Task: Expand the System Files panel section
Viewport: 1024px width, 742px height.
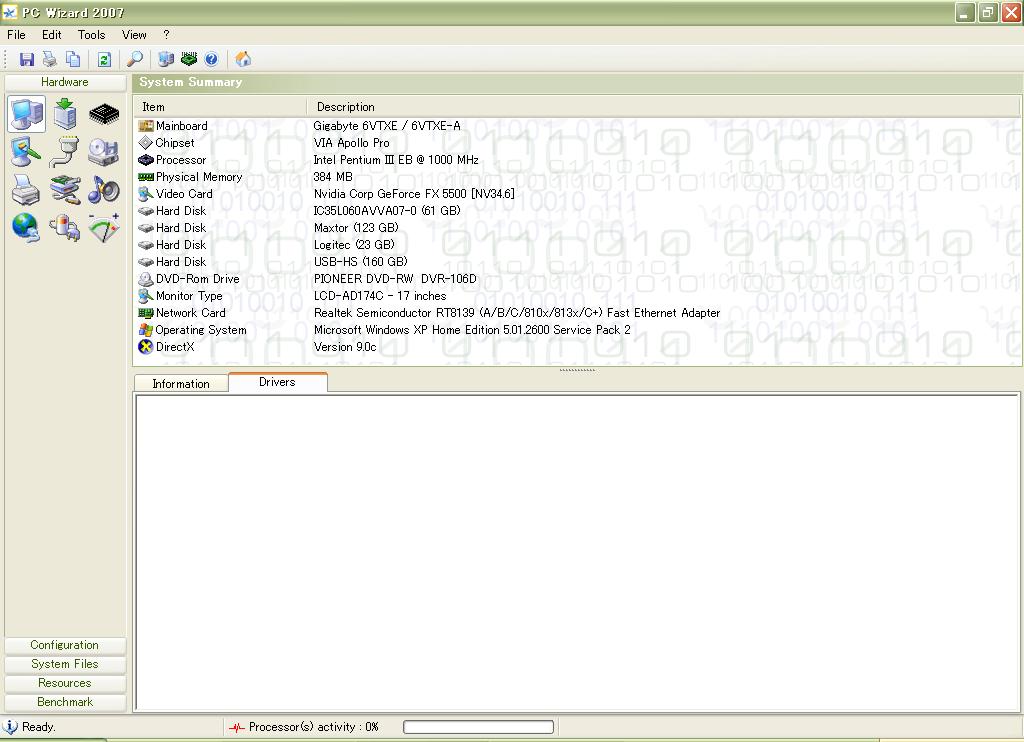Action: click(65, 664)
